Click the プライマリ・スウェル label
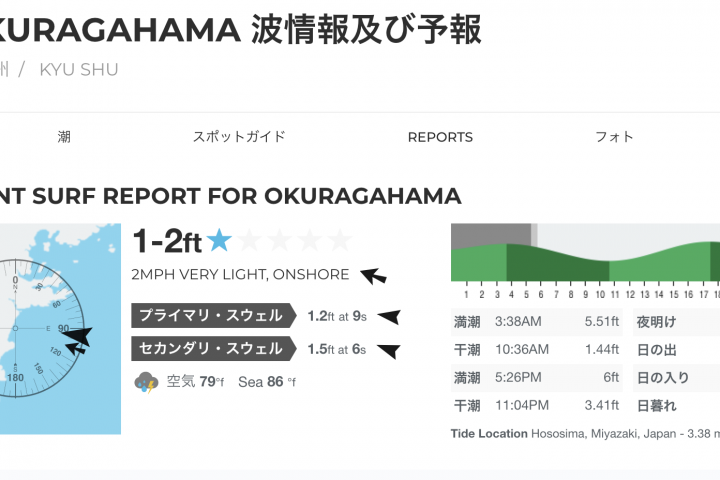This screenshot has width=720, height=480. tap(211, 316)
